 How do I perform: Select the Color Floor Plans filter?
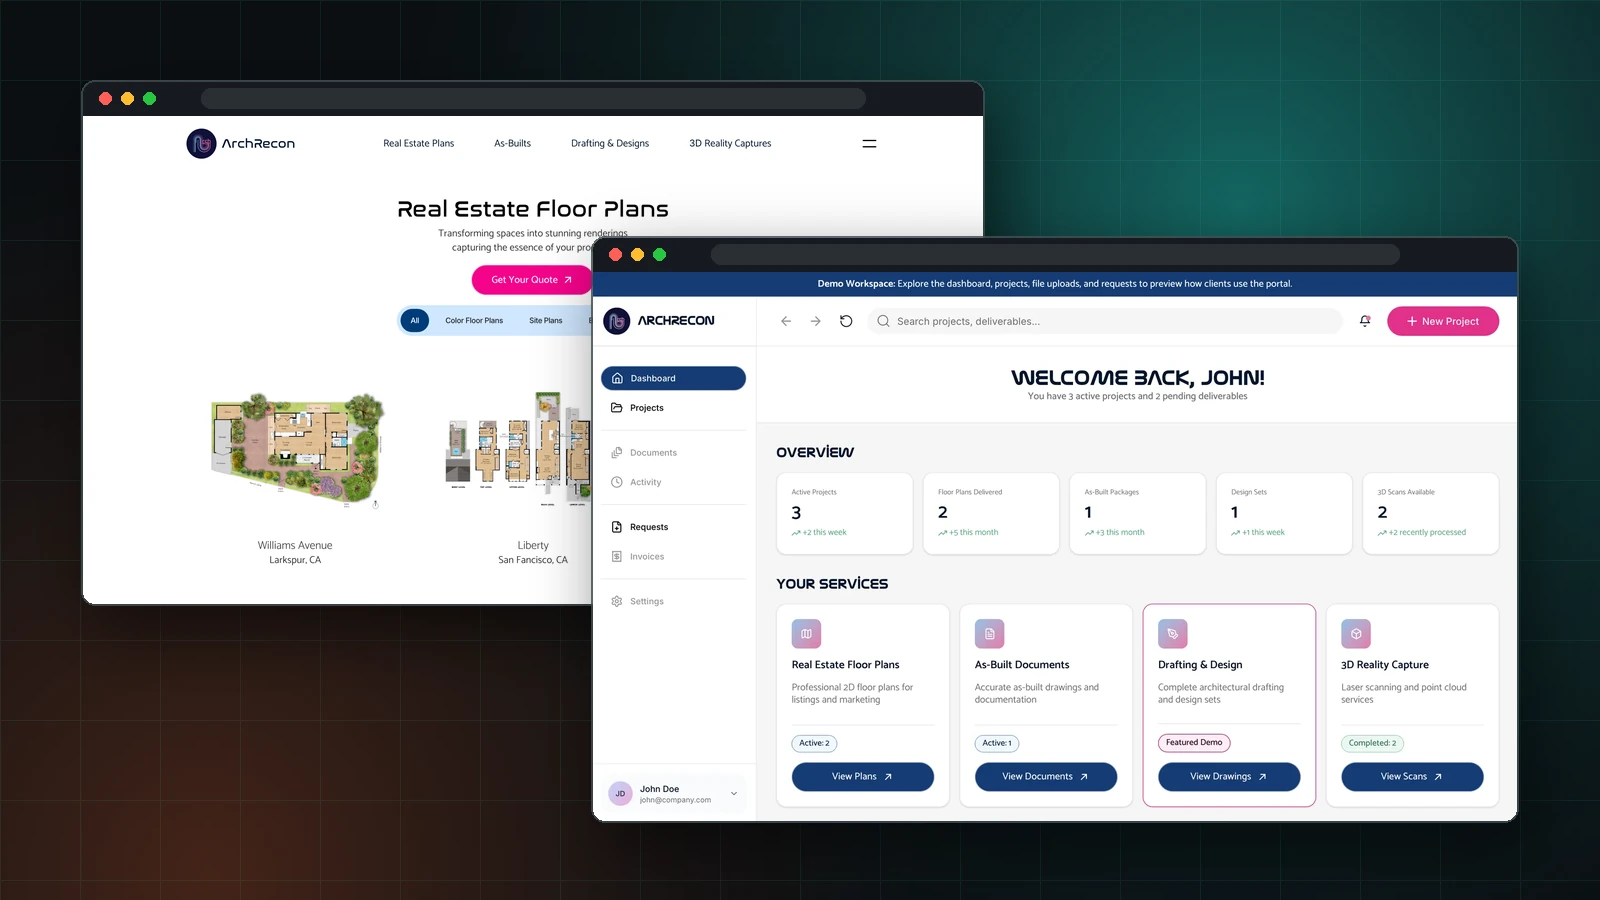coord(474,321)
